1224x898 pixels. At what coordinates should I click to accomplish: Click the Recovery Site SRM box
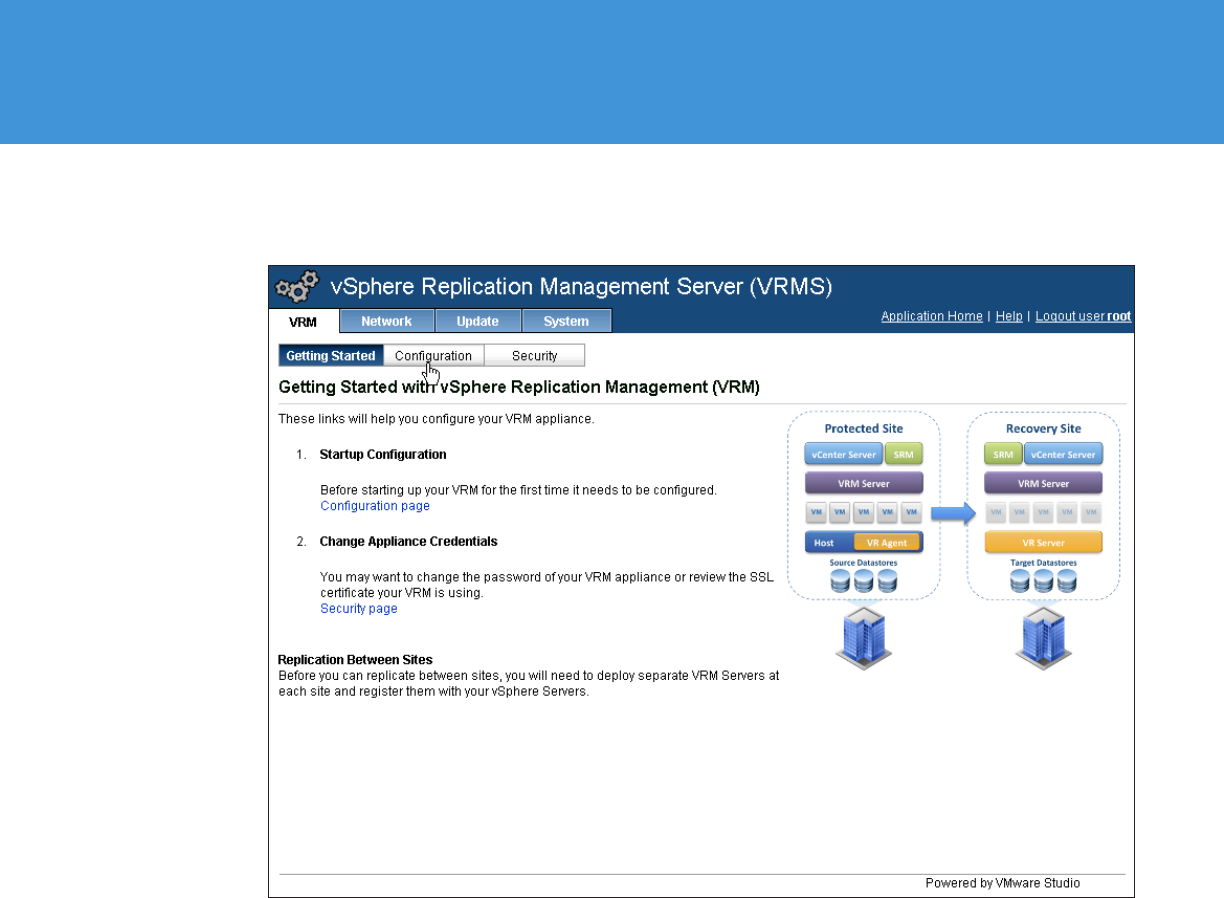(x=1003, y=455)
